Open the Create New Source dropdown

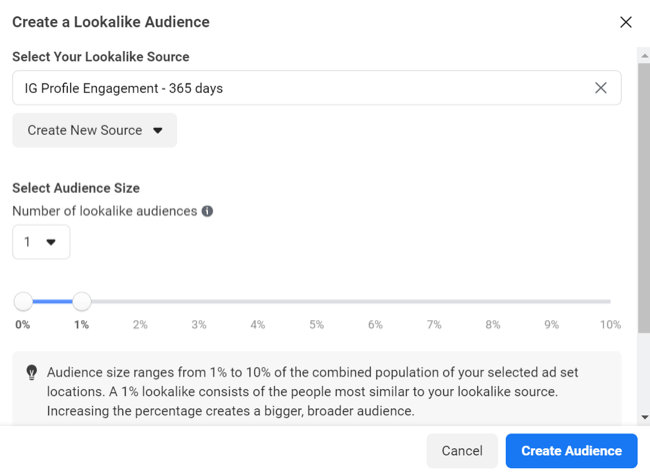(95, 130)
